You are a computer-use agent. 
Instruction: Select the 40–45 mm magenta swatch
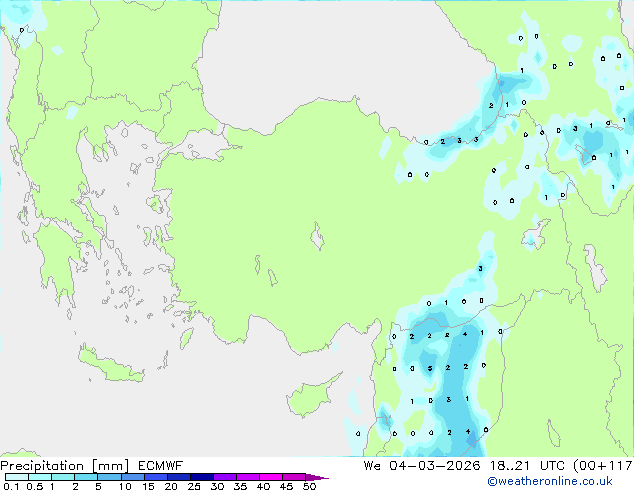coord(271,477)
